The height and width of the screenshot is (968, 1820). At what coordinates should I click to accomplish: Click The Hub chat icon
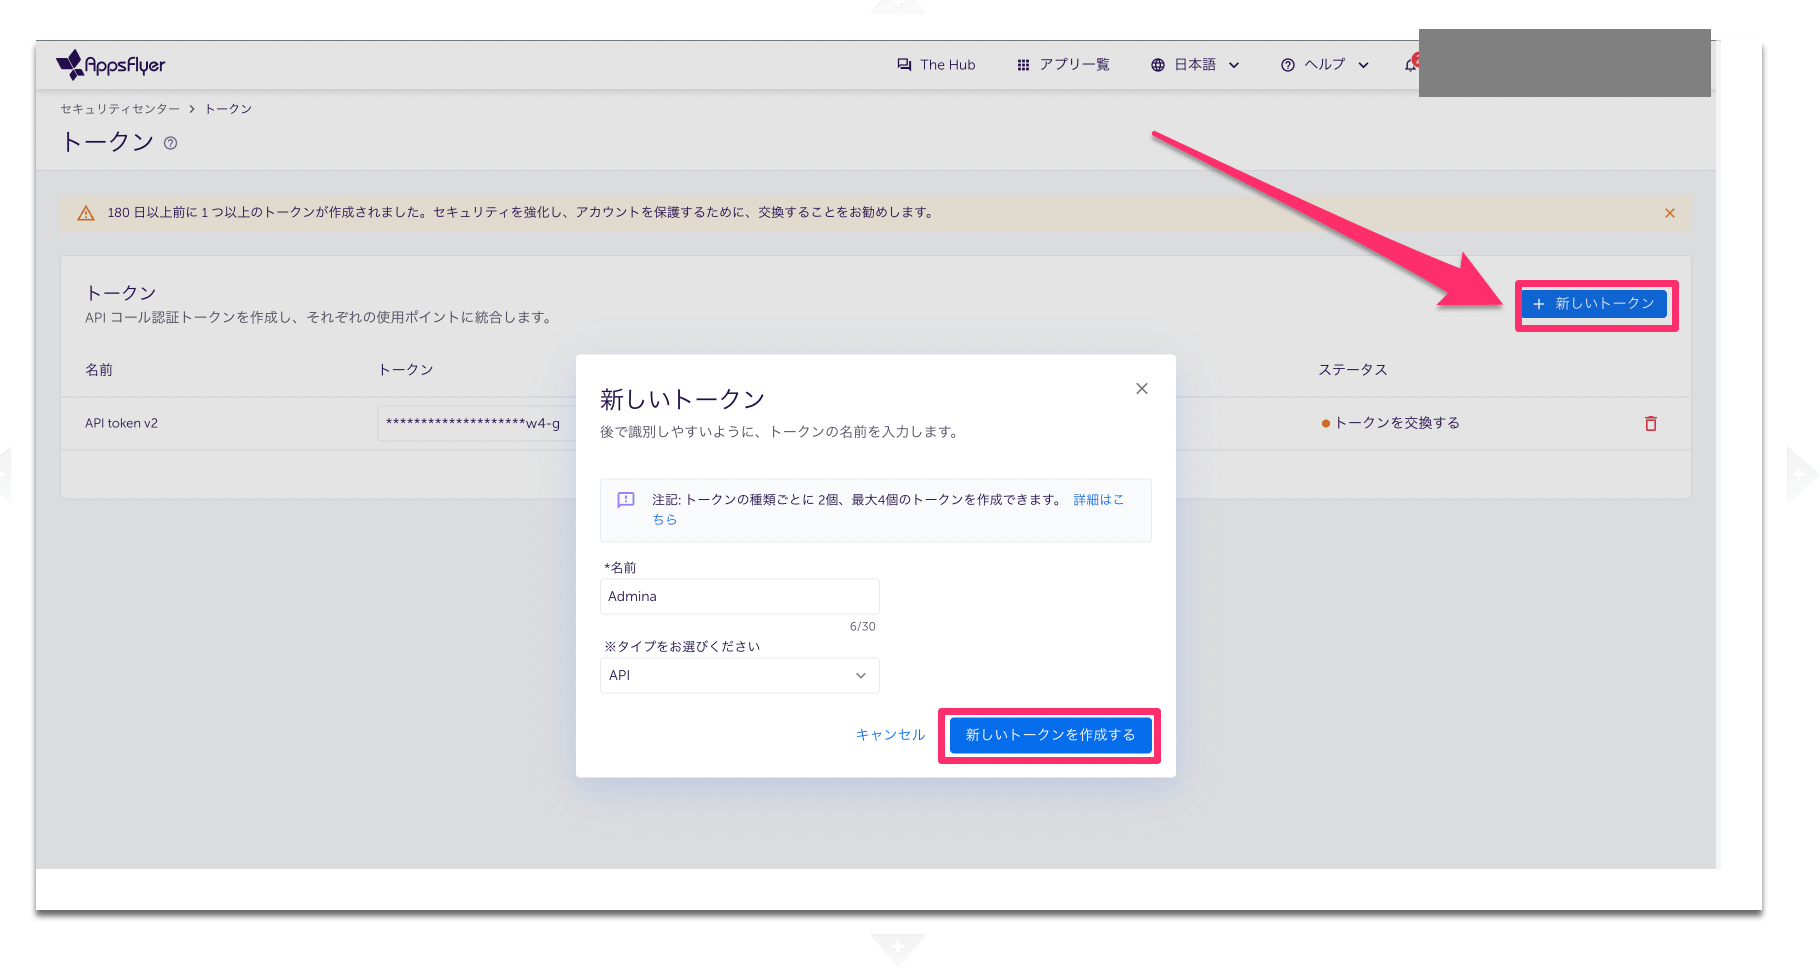coord(904,65)
